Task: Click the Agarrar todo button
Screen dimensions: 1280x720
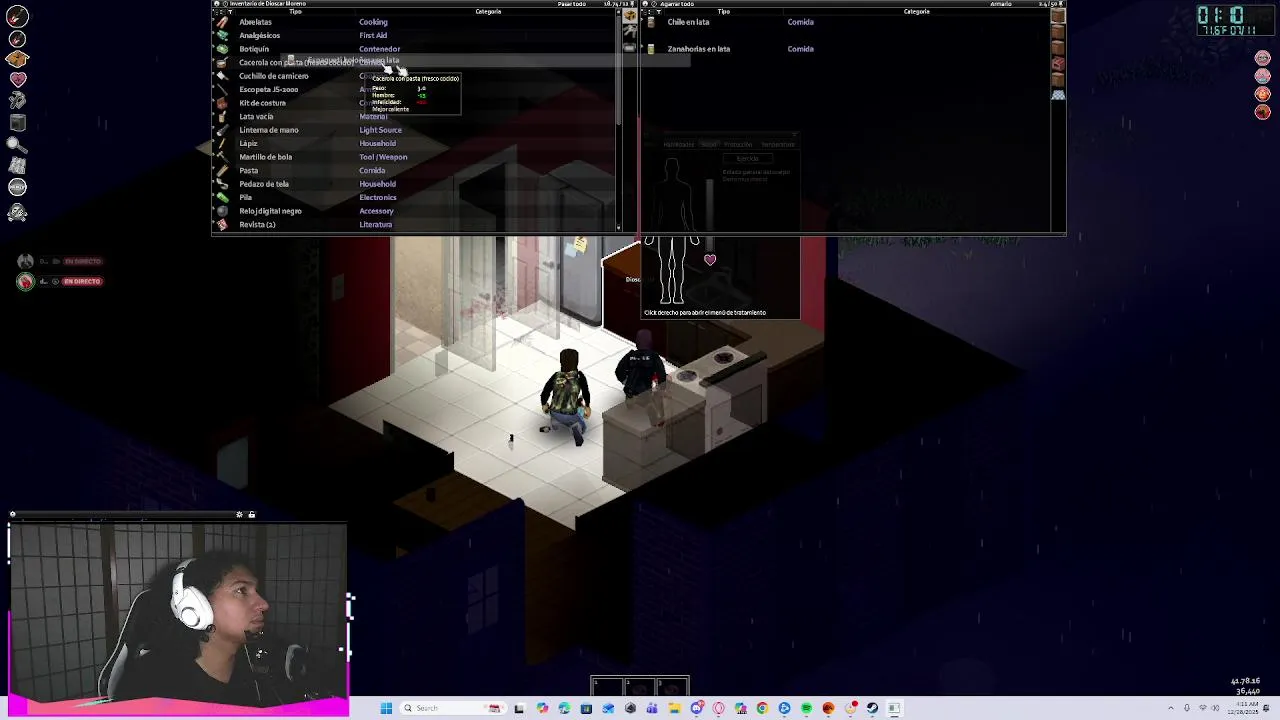Action: tap(677, 4)
